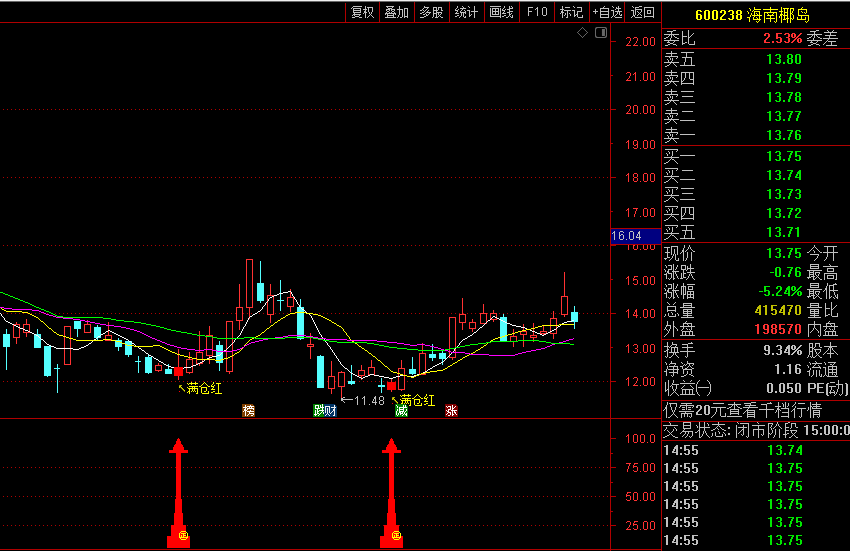
Task: Click the latest cyan candlestick
Action: (x=574, y=317)
